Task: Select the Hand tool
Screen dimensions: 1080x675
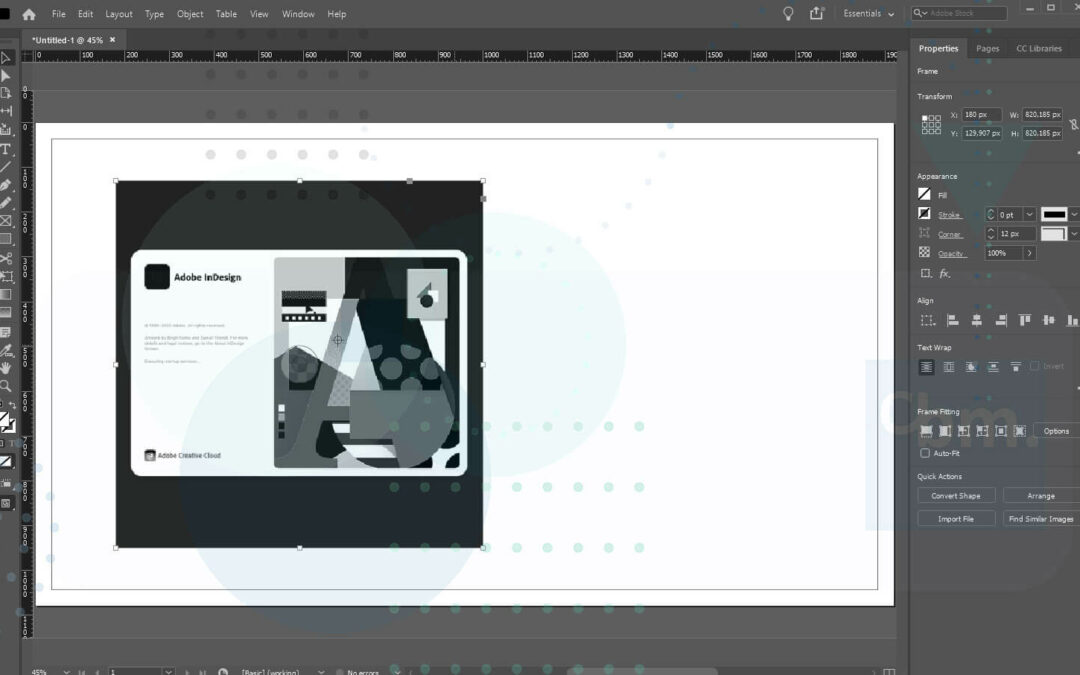Action: coord(6,368)
